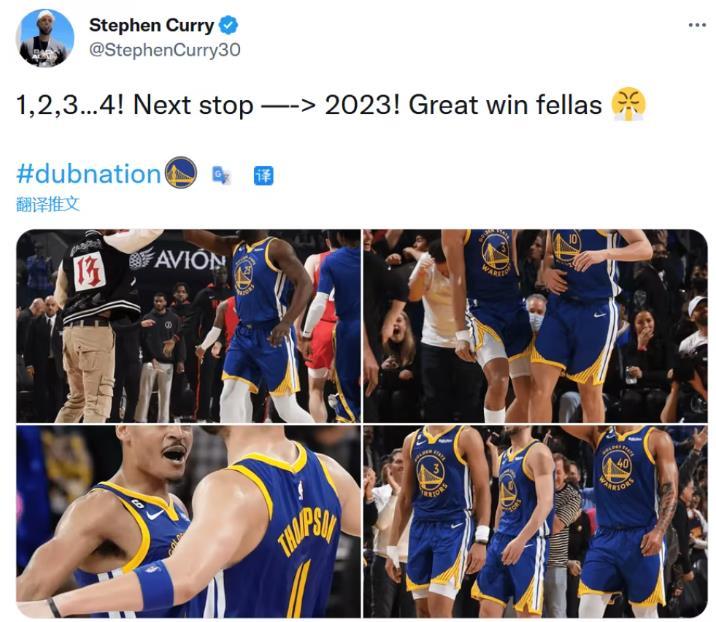Click the Warriors bridge logo emoji
716x622 pixels.
click(x=180, y=173)
